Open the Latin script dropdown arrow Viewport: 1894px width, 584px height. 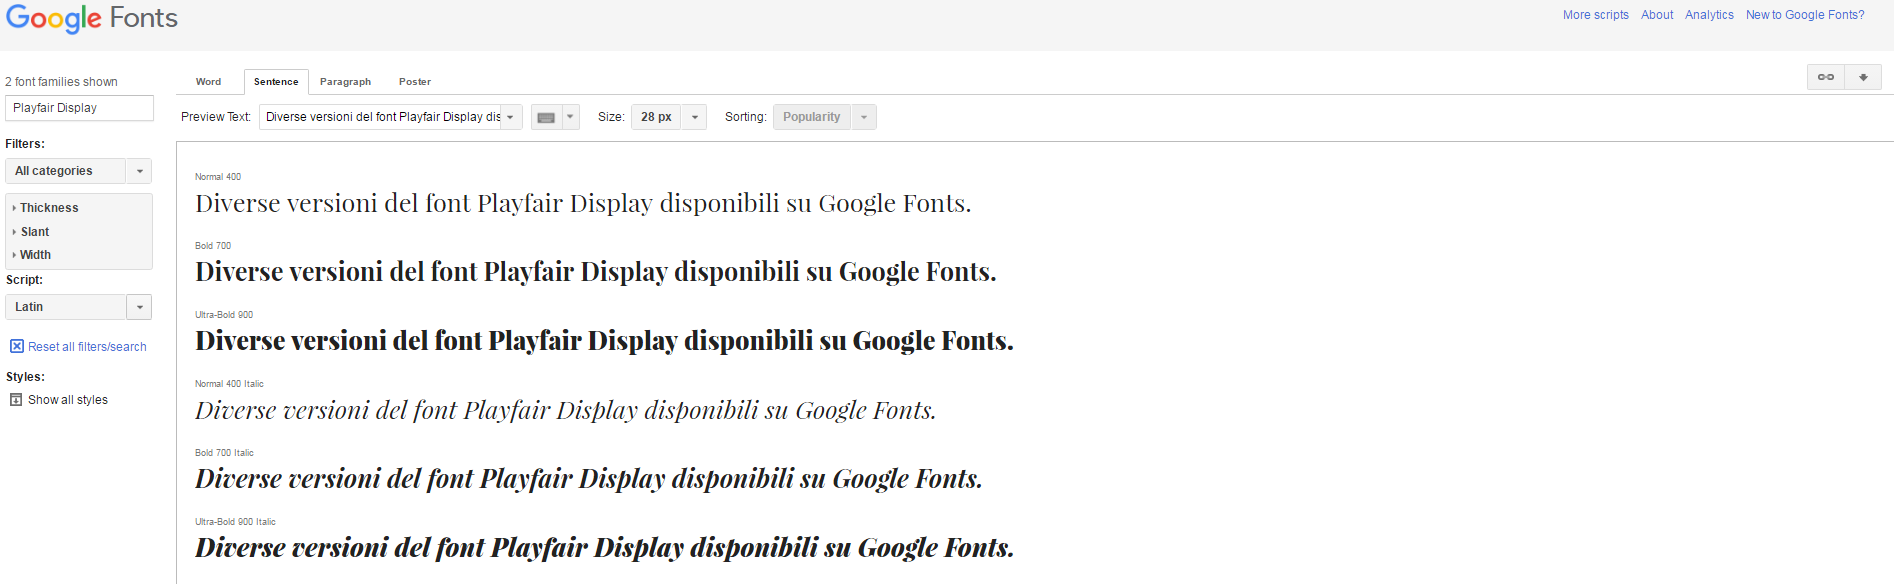140,307
